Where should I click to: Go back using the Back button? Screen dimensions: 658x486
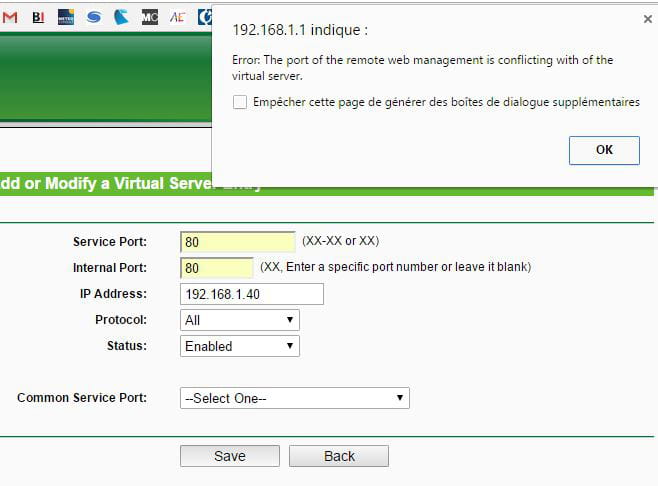(x=339, y=456)
